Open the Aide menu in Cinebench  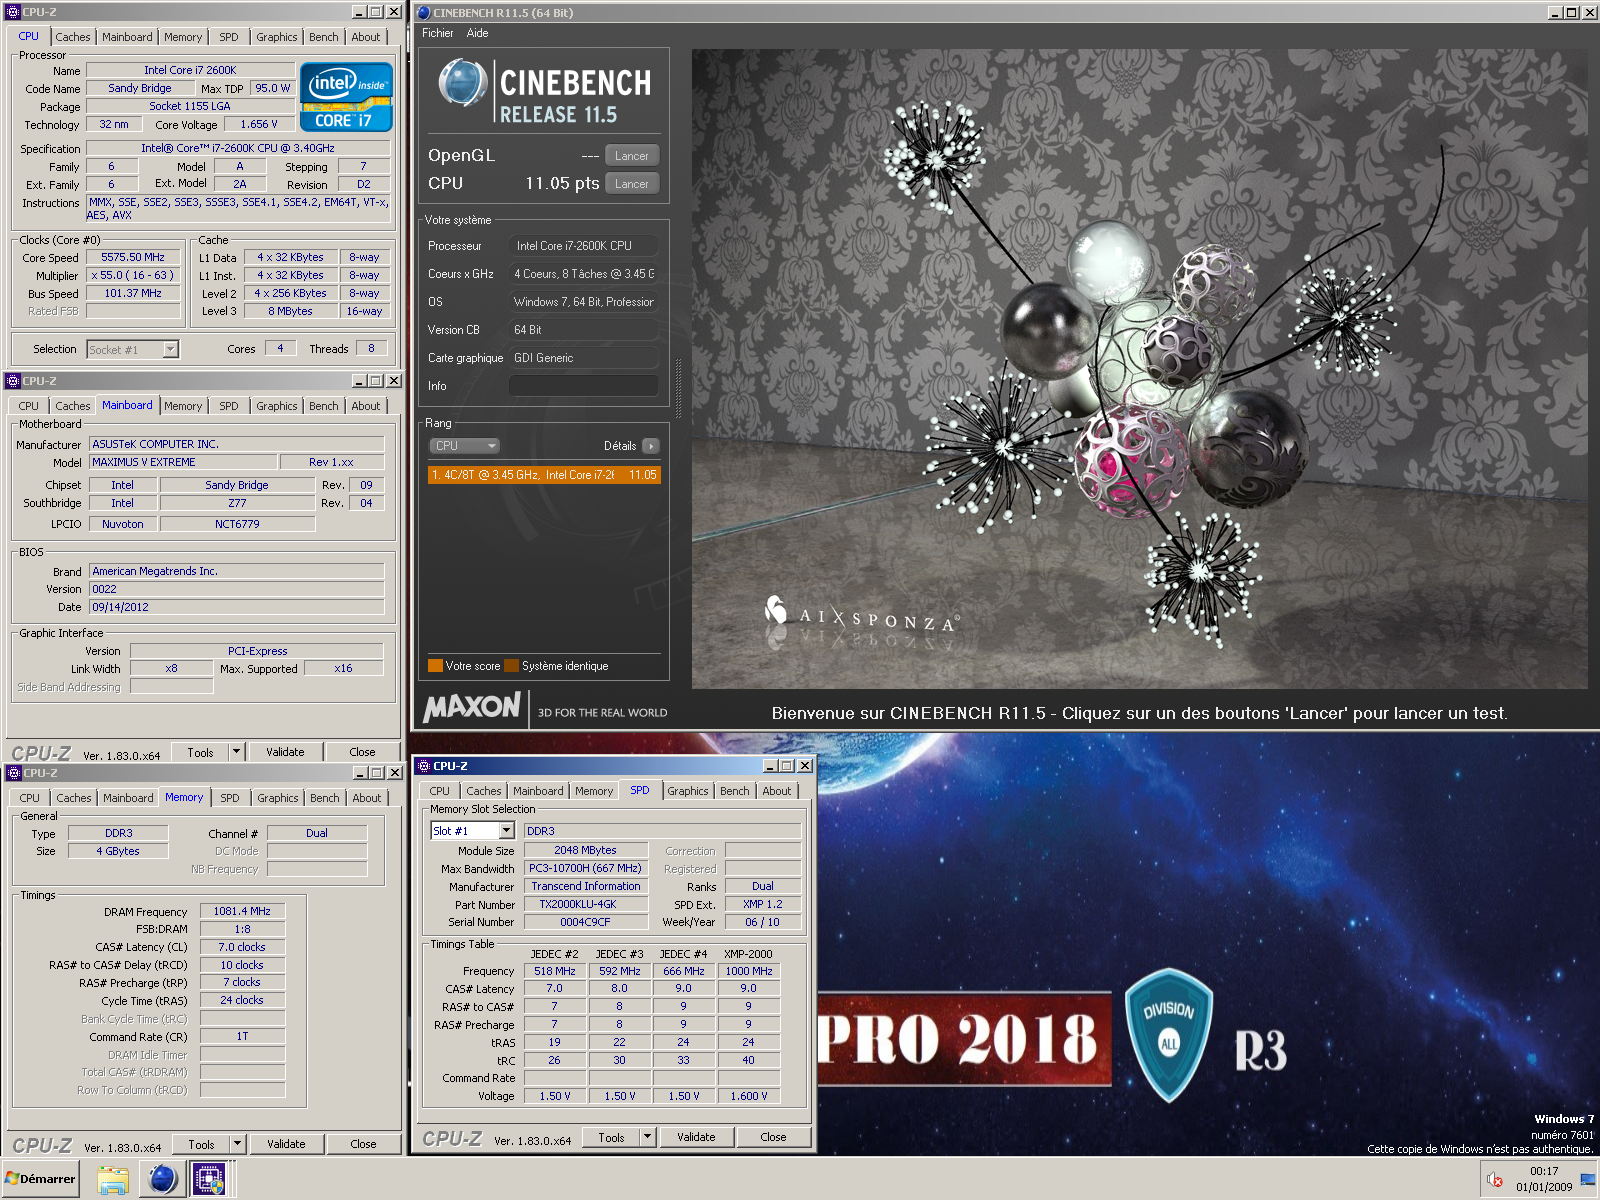(x=477, y=33)
